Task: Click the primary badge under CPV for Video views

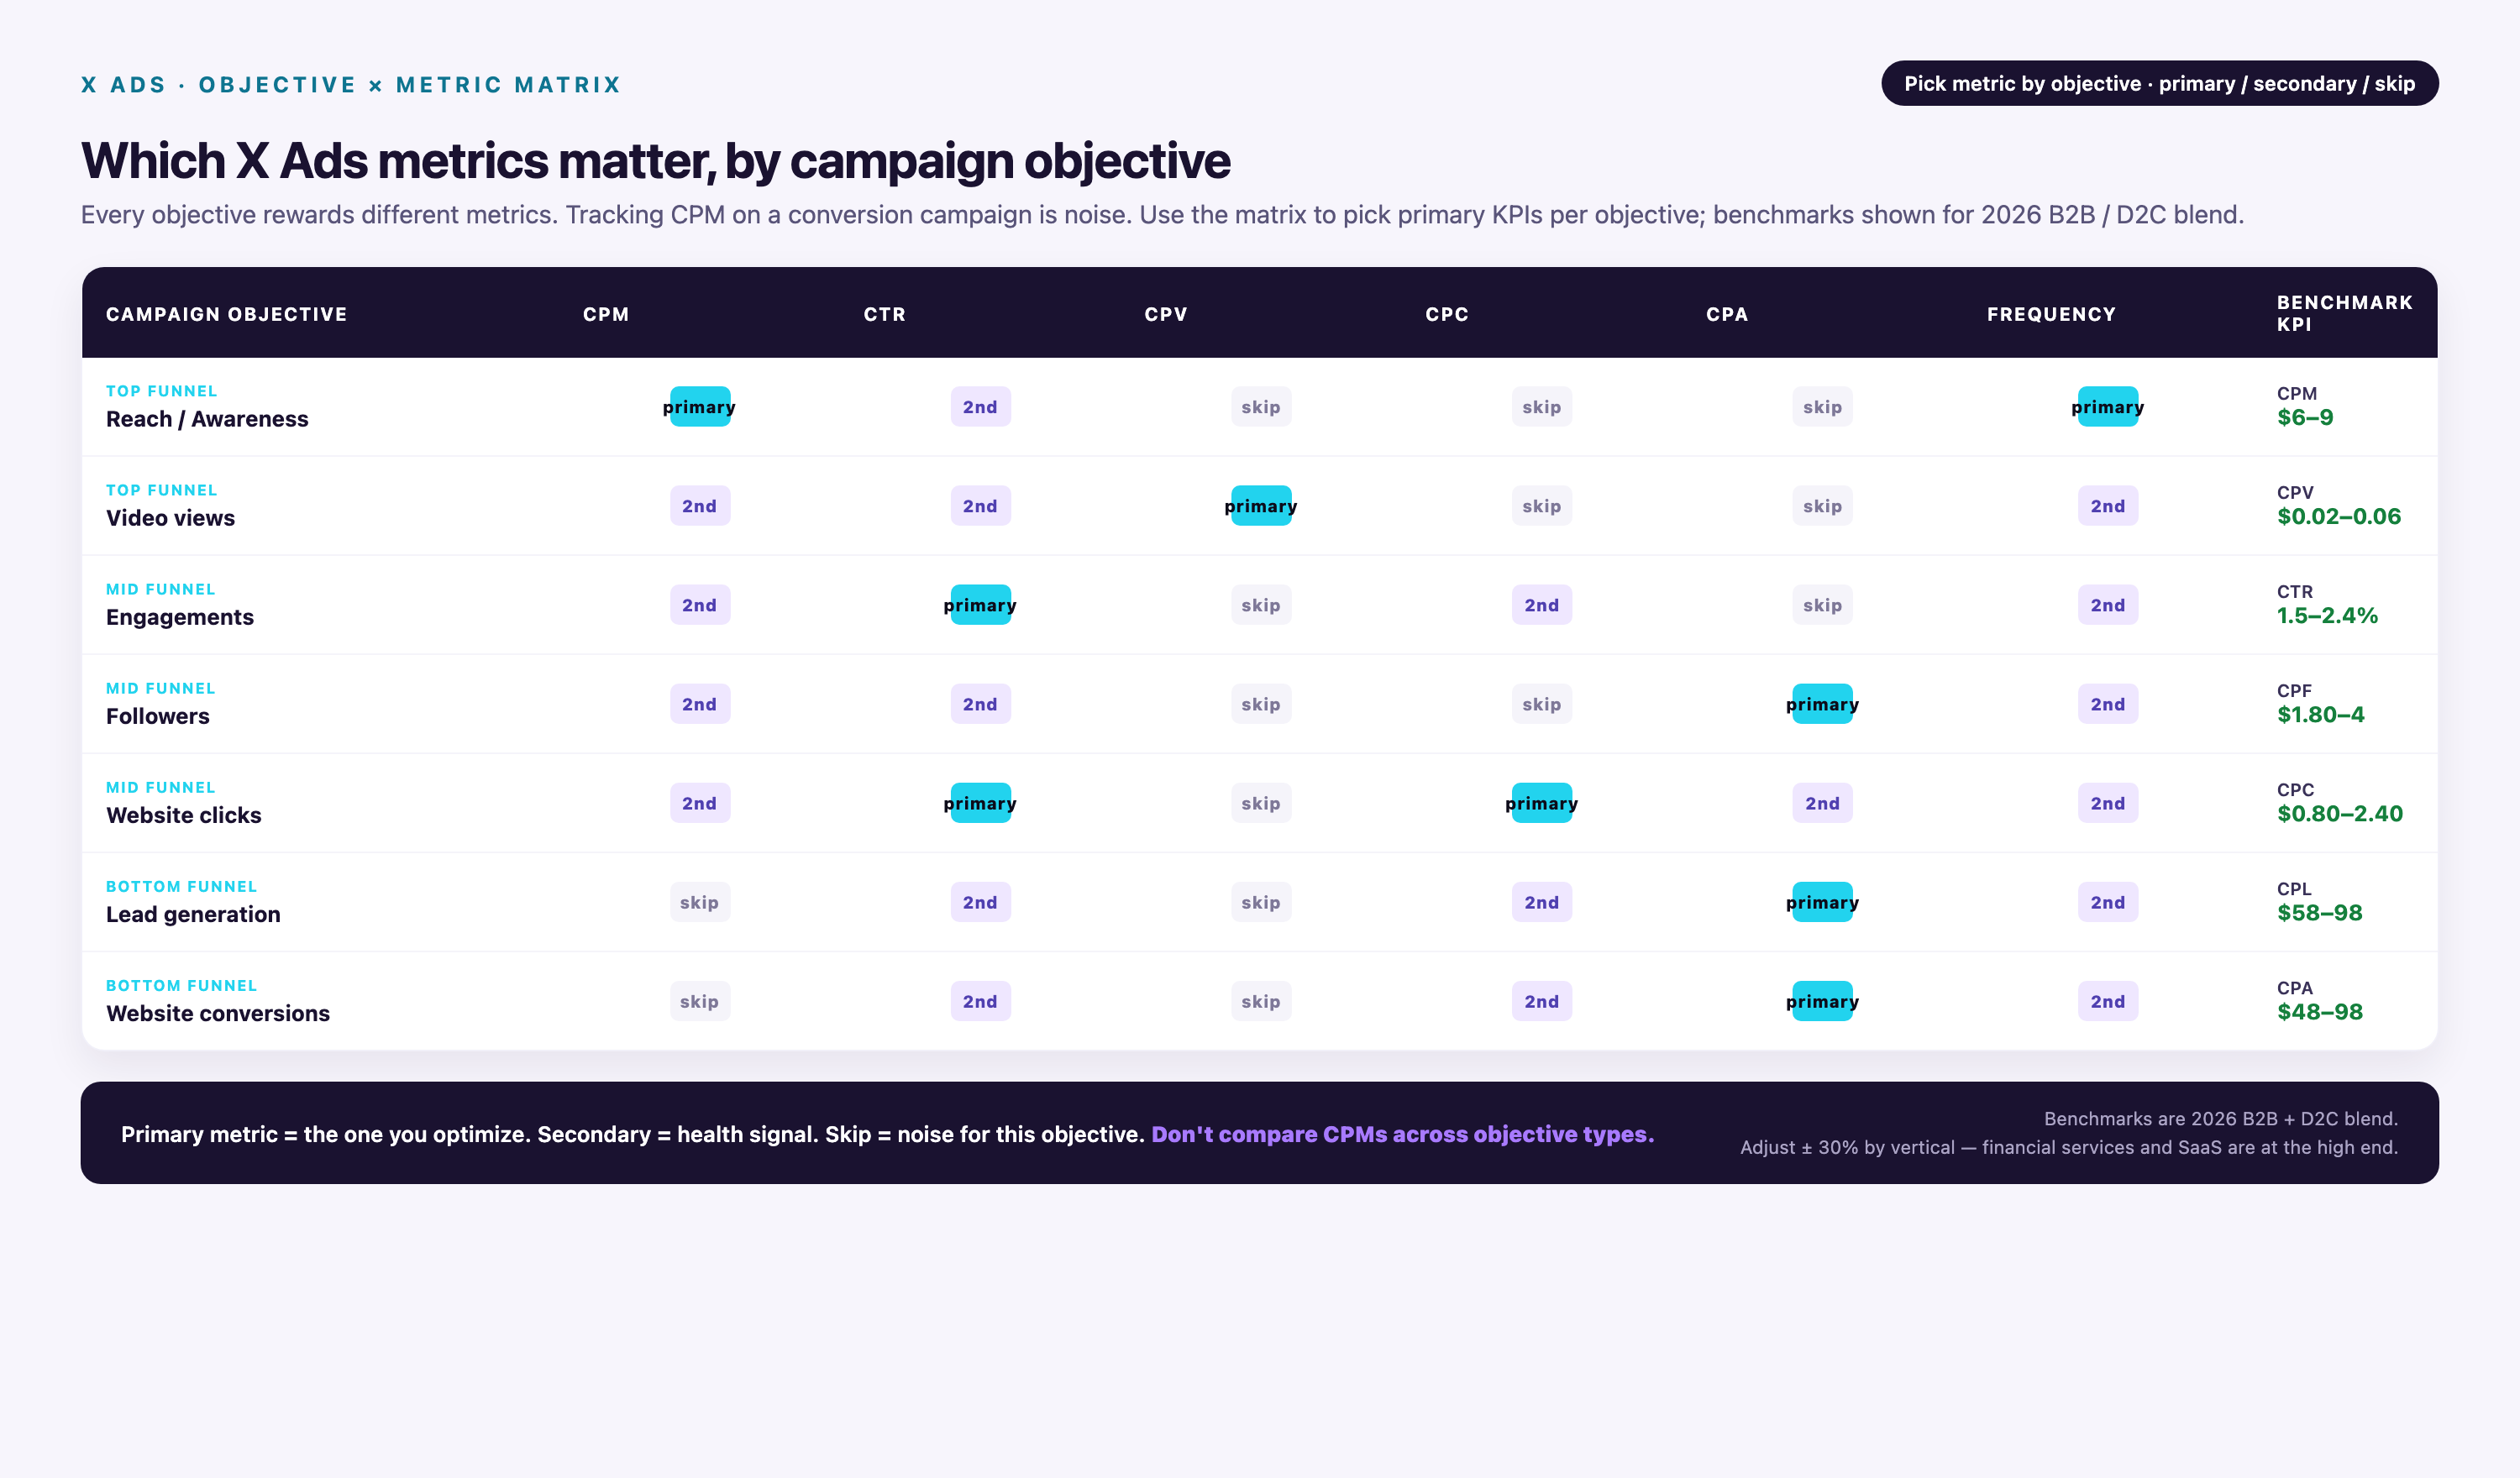Action: 1261,506
